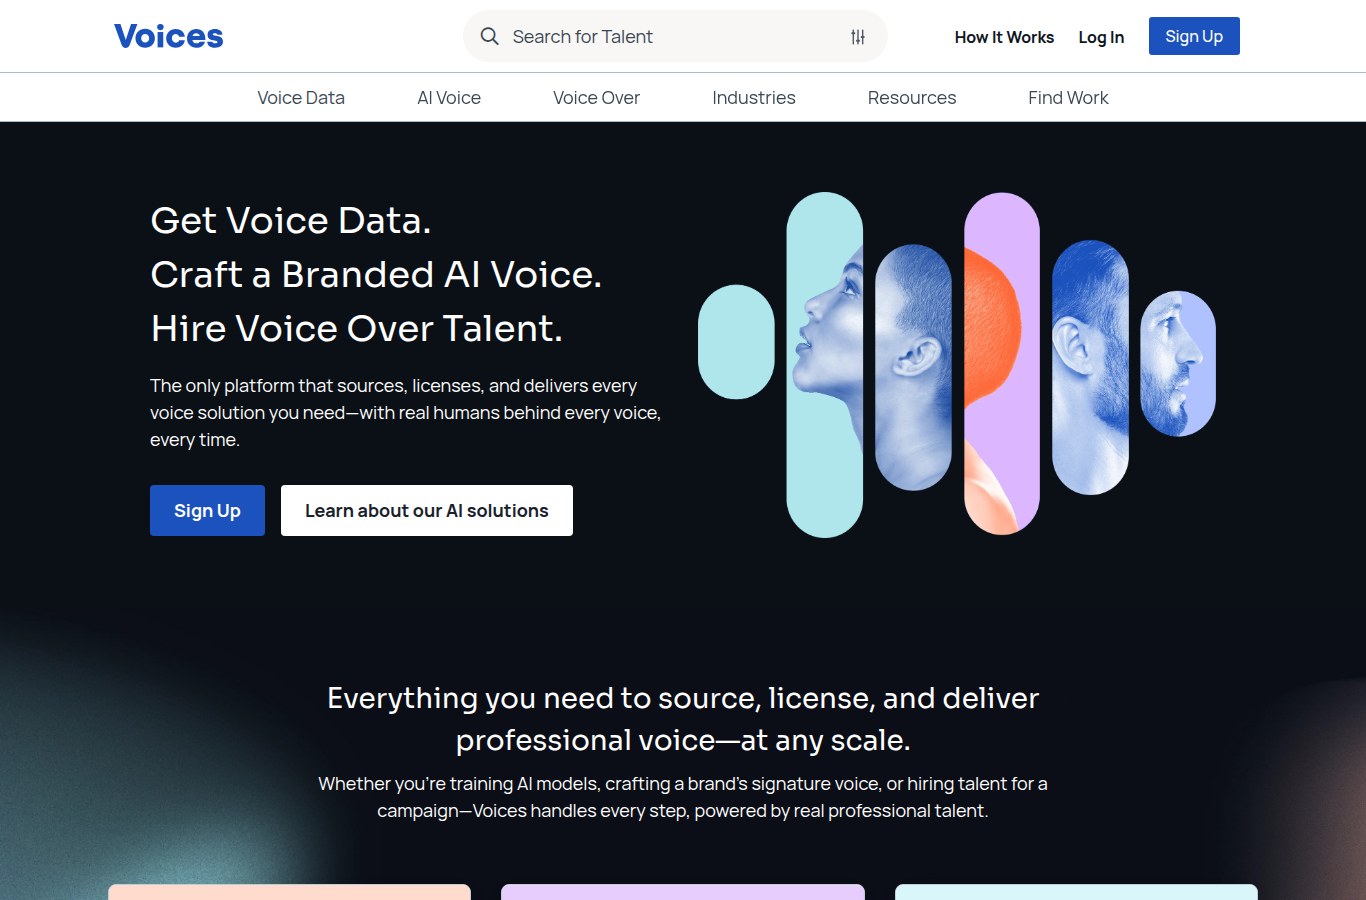The image size is (1366, 900).
Task: Open the Voice Over menu
Action: coord(596,98)
